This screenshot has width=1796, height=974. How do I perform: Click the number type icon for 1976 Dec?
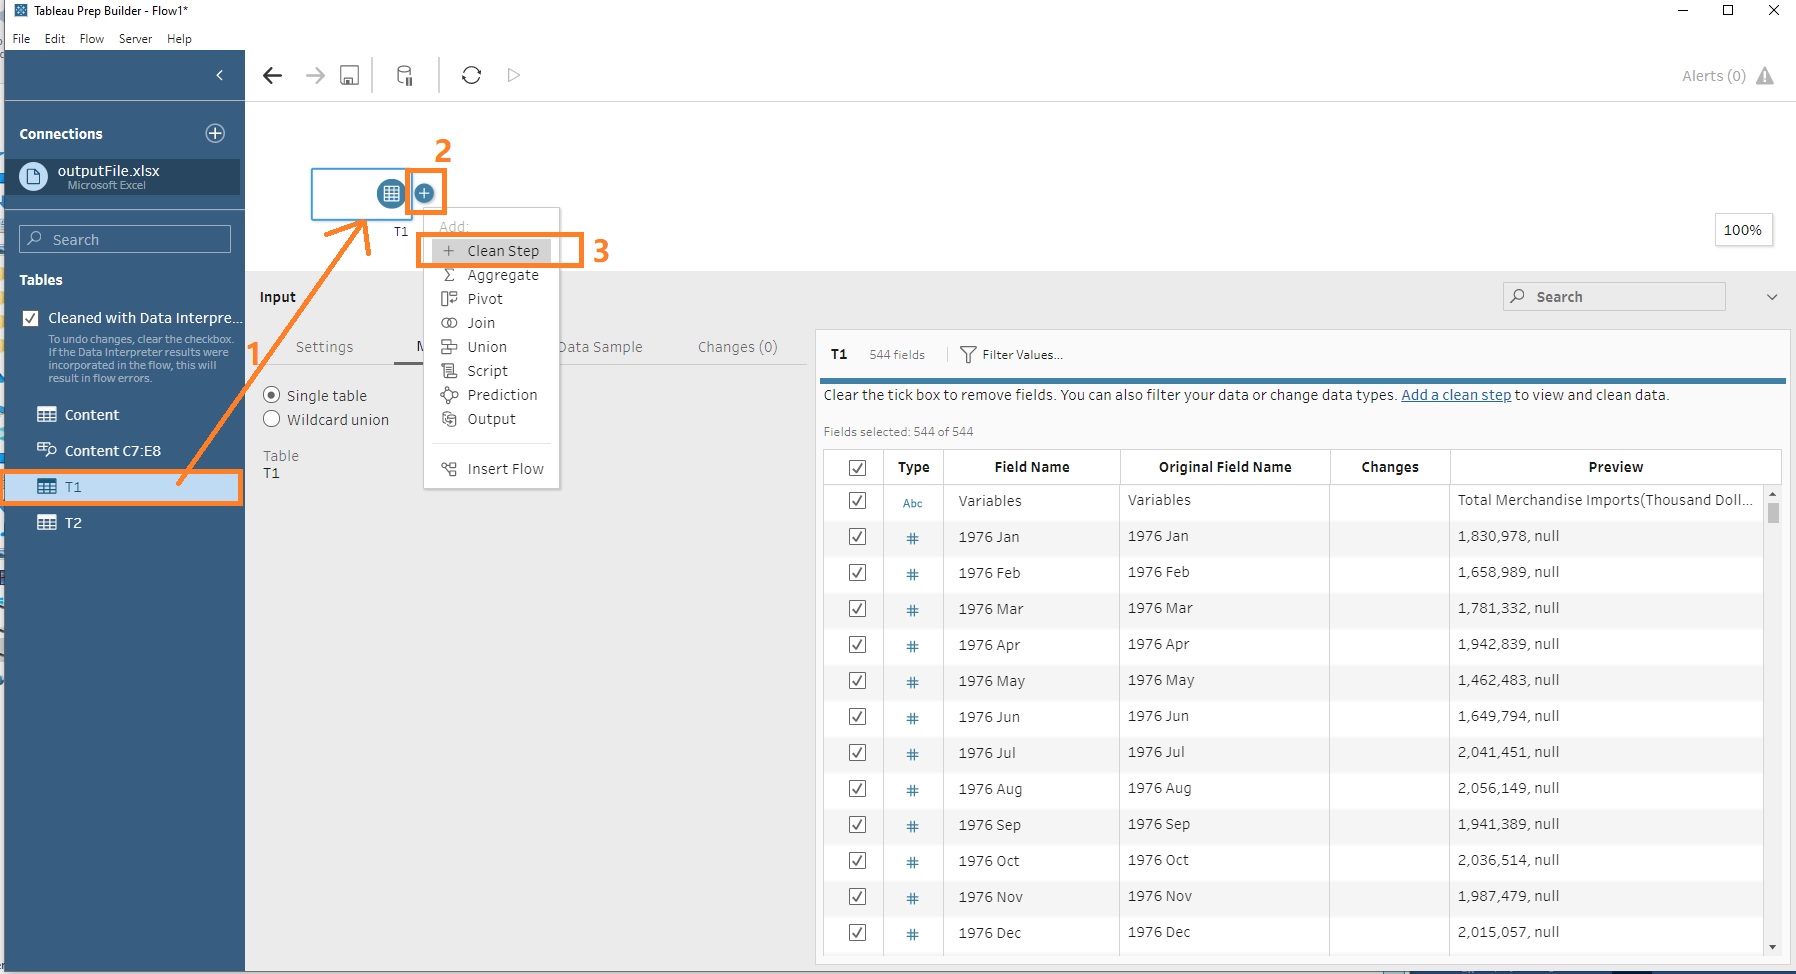pyautogui.click(x=912, y=934)
